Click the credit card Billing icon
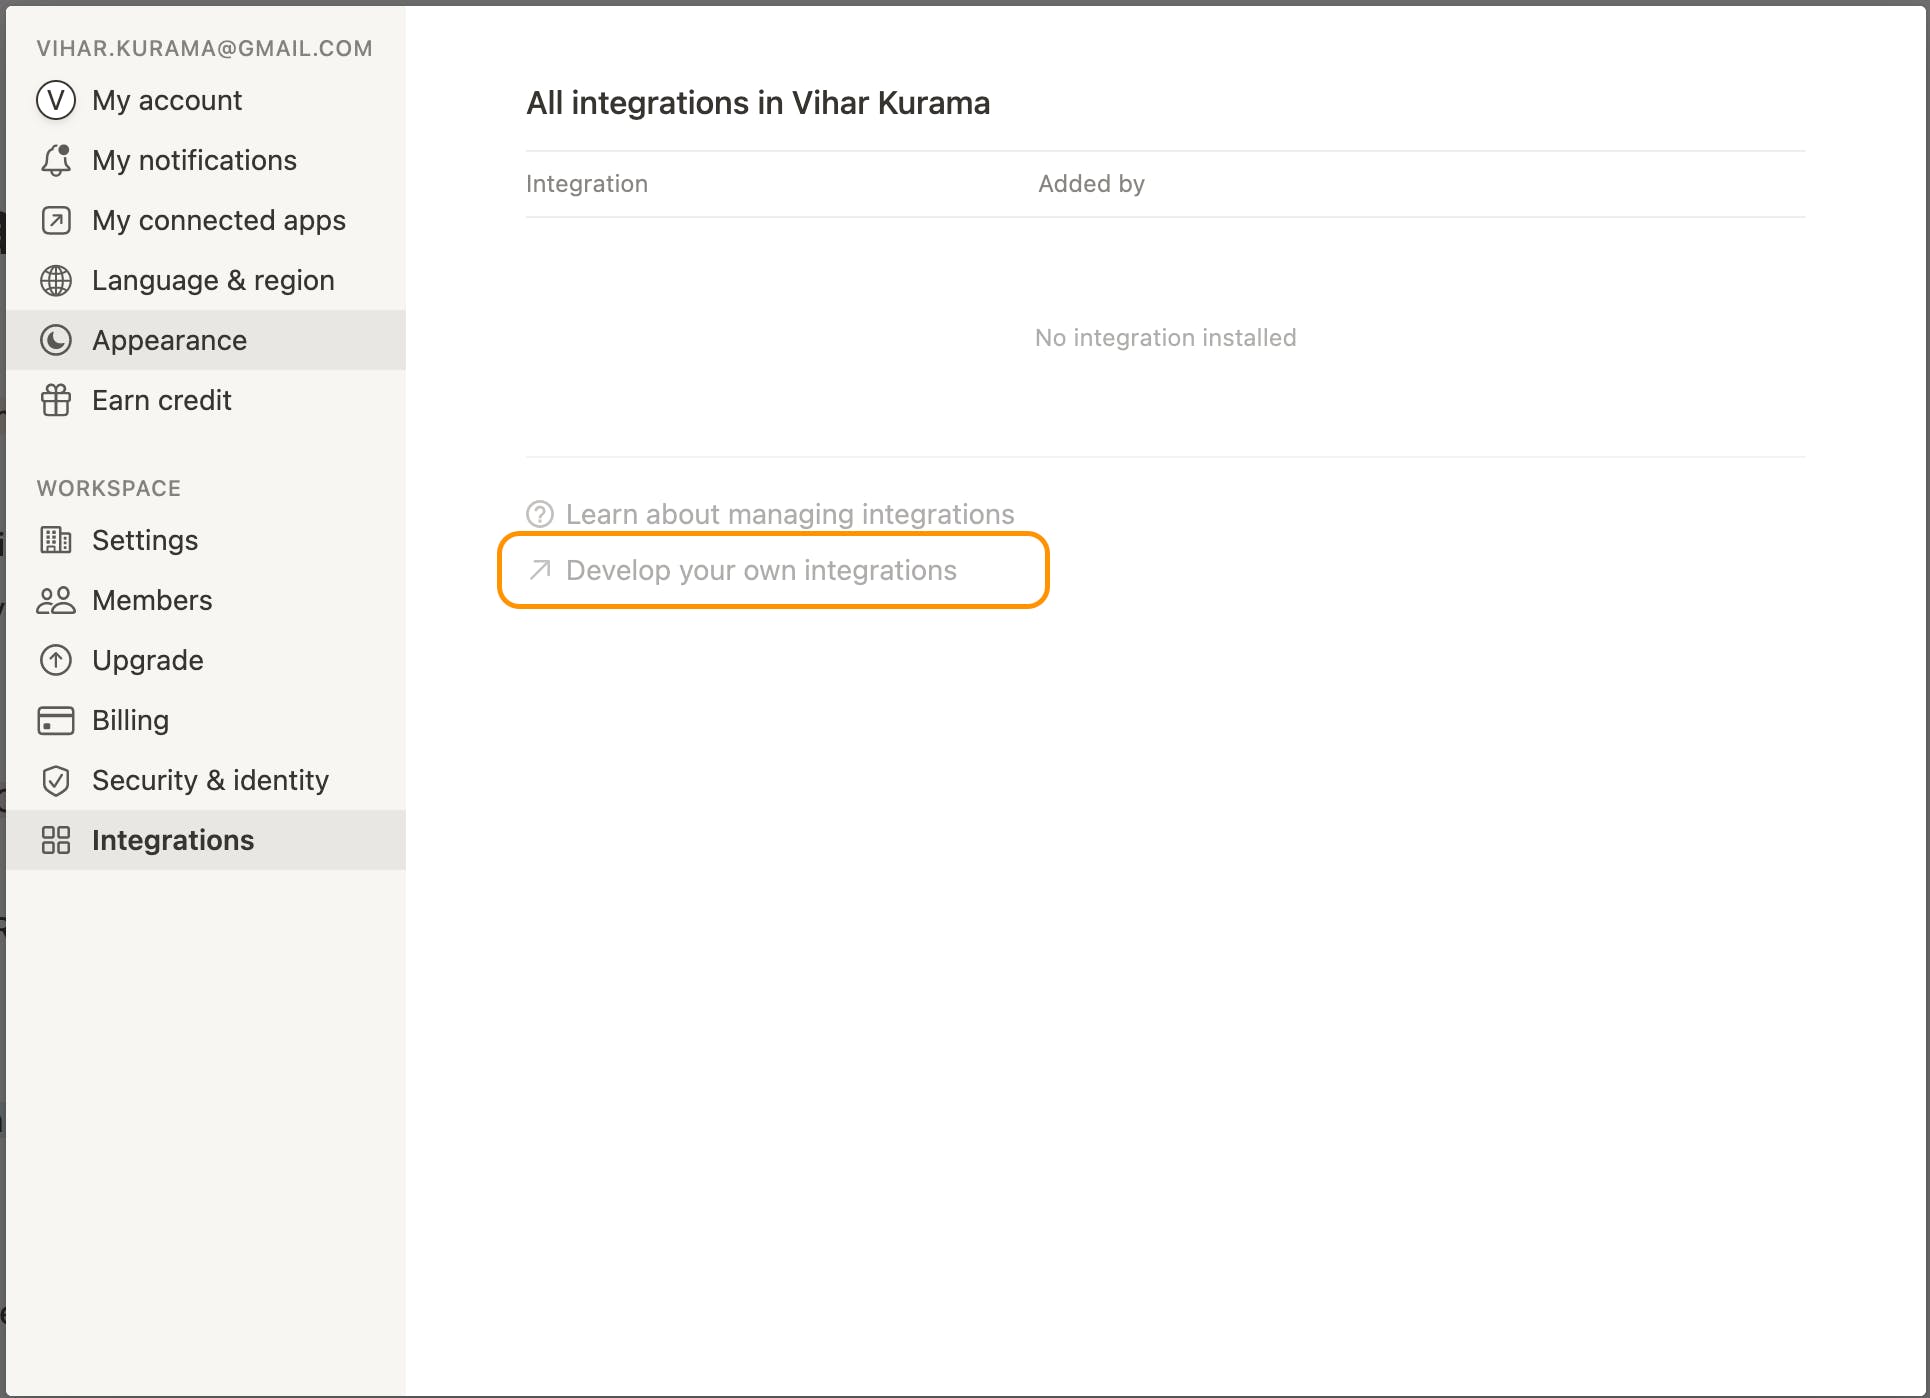The image size is (1930, 1398). tap(56, 720)
